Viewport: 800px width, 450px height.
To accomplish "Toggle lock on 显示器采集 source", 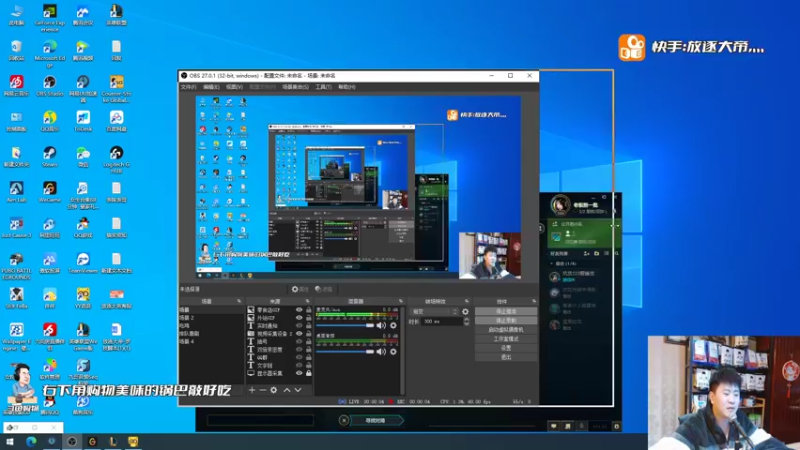I will click(x=308, y=373).
